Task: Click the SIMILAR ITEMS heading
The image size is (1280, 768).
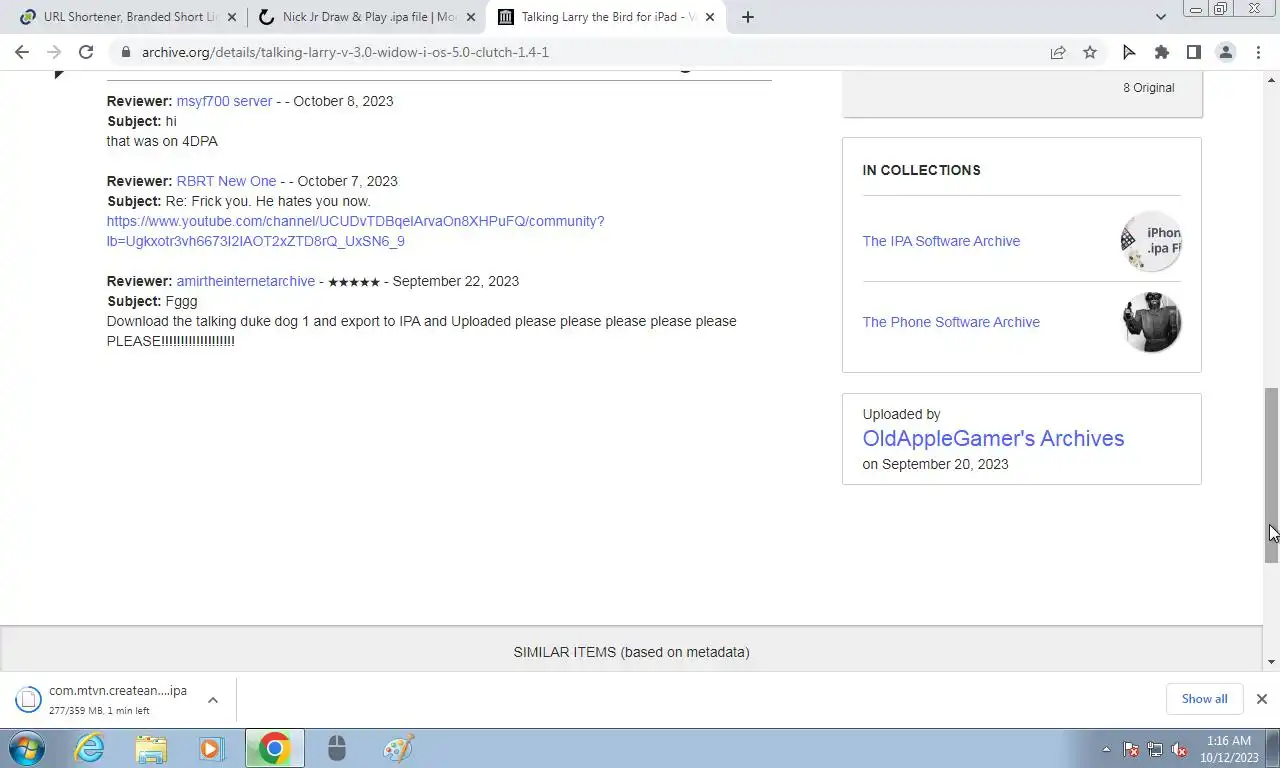Action: point(631,652)
